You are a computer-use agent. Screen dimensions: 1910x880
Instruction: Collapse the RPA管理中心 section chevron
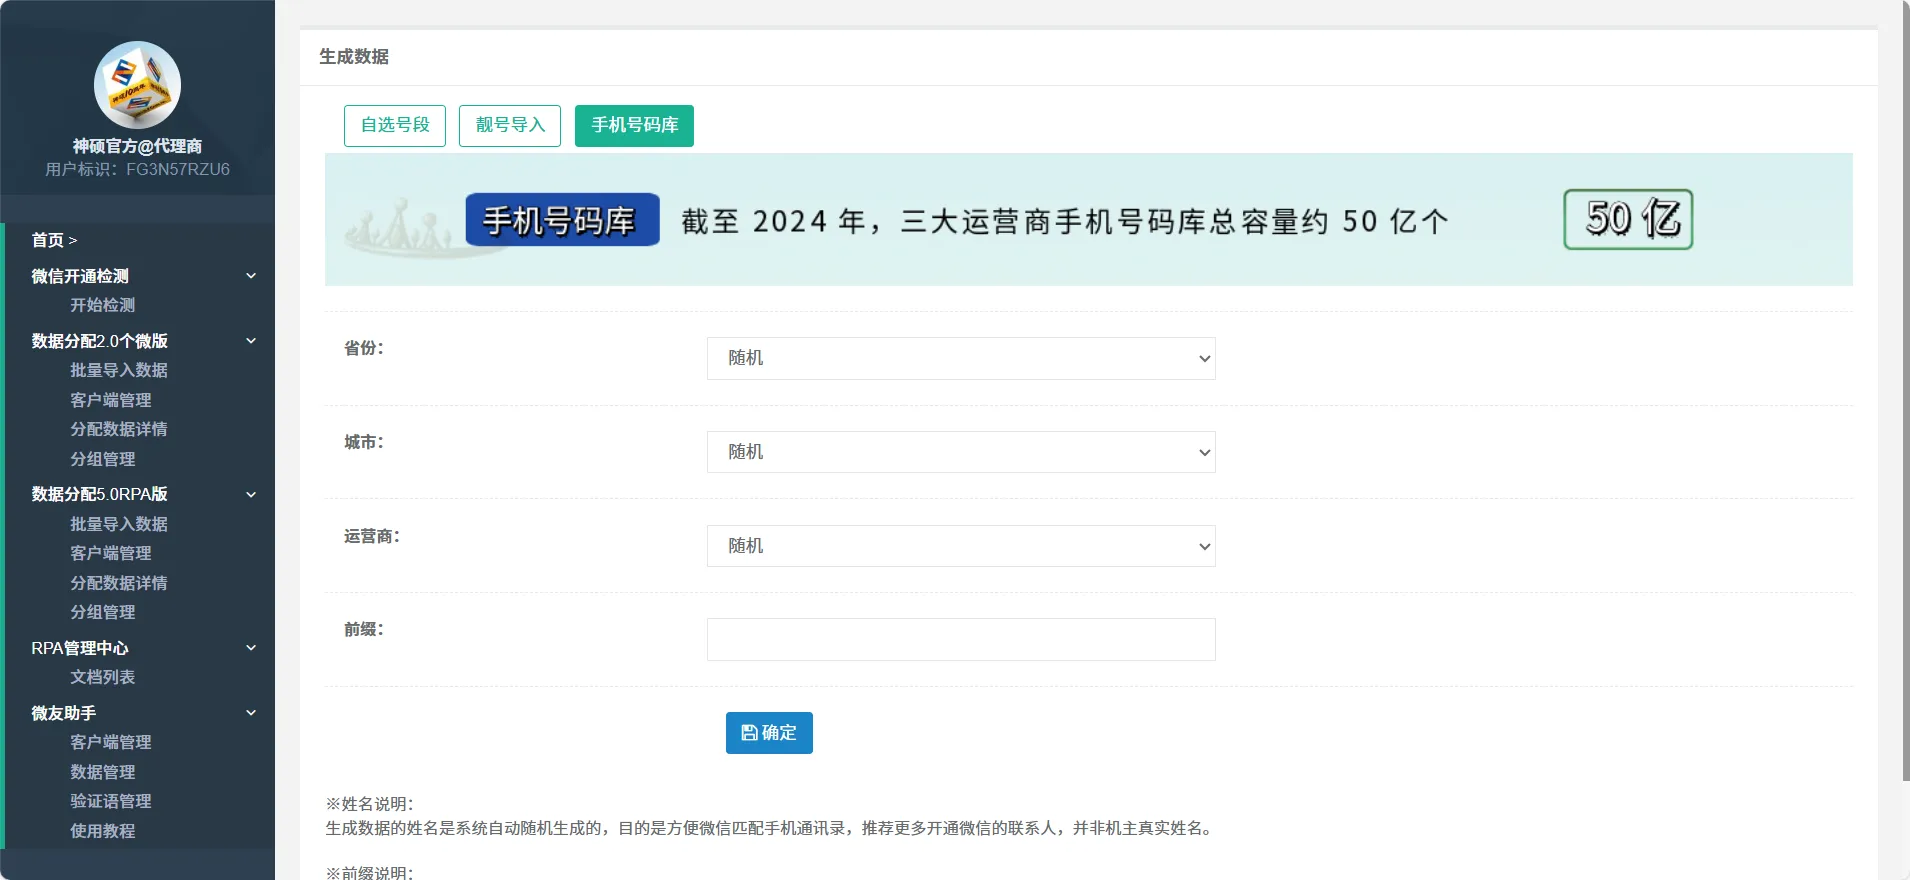pyautogui.click(x=251, y=648)
